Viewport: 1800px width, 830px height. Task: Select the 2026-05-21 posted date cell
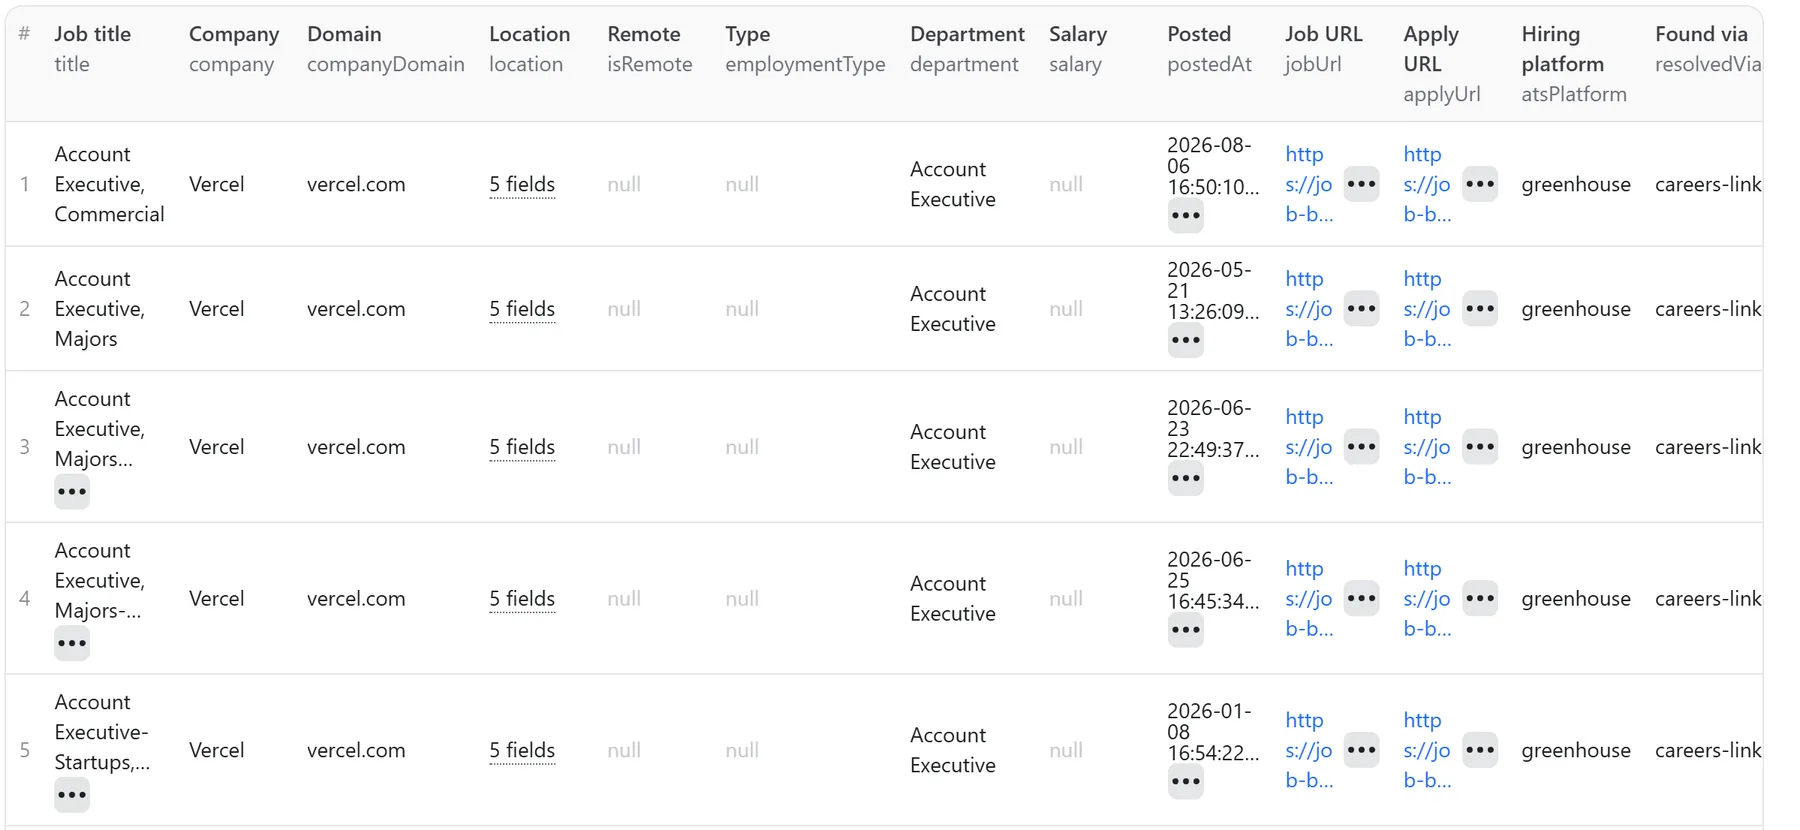click(1212, 291)
